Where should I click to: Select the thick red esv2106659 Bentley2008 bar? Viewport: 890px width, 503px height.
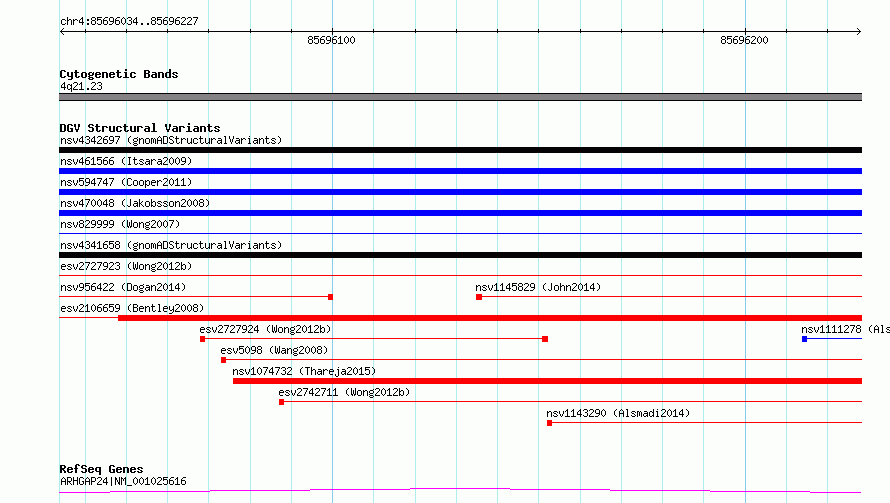point(490,318)
